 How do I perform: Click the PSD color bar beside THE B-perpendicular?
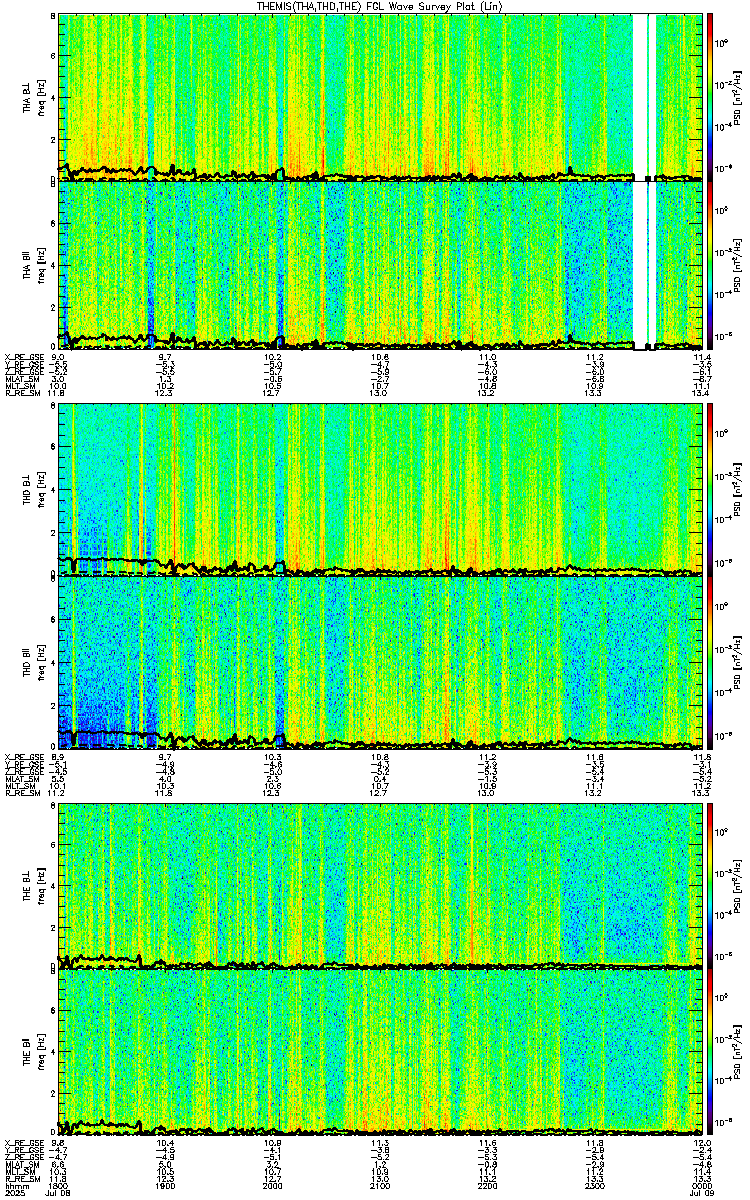[x=711, y=884]
